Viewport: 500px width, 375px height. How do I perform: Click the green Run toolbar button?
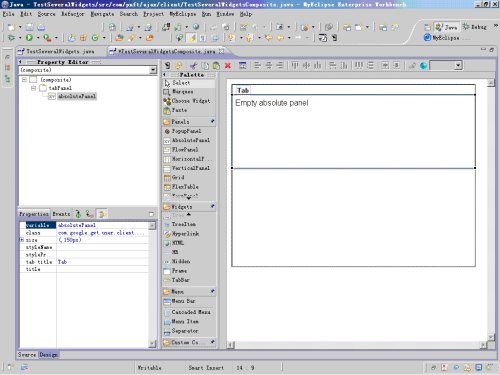[29, 38]
